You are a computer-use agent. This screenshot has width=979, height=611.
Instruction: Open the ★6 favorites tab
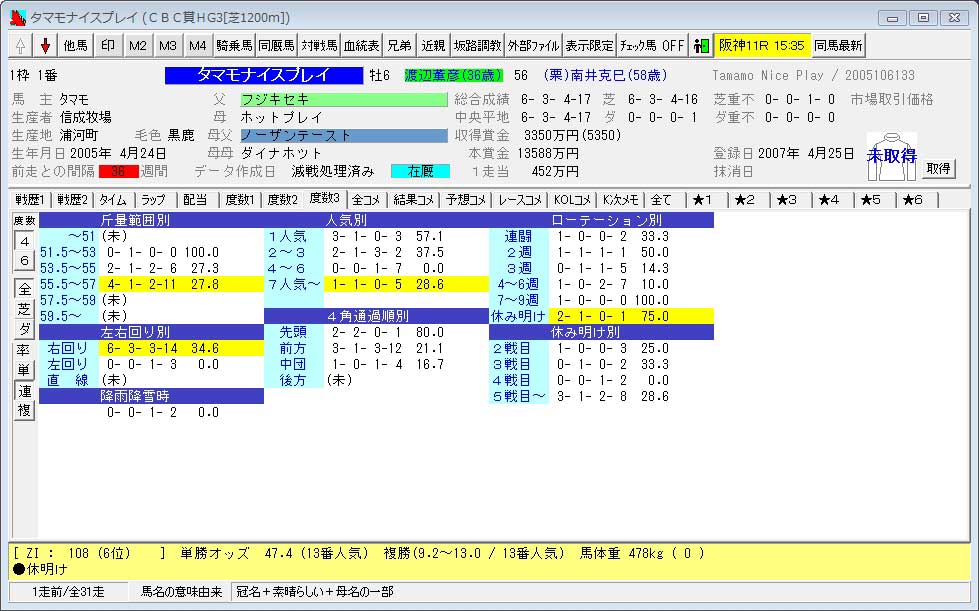coord(912,199)
